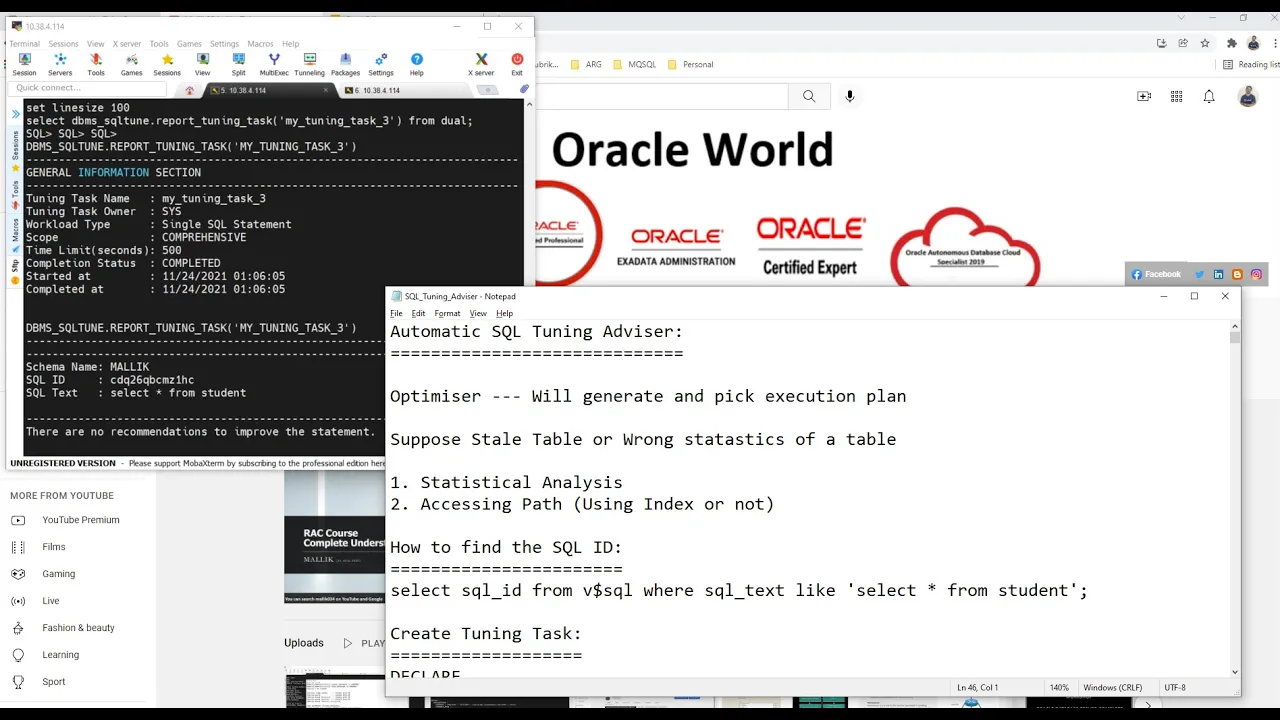Click 140% zoom in Notepad status bar

pyautogui.click(x=1058, y=688)
